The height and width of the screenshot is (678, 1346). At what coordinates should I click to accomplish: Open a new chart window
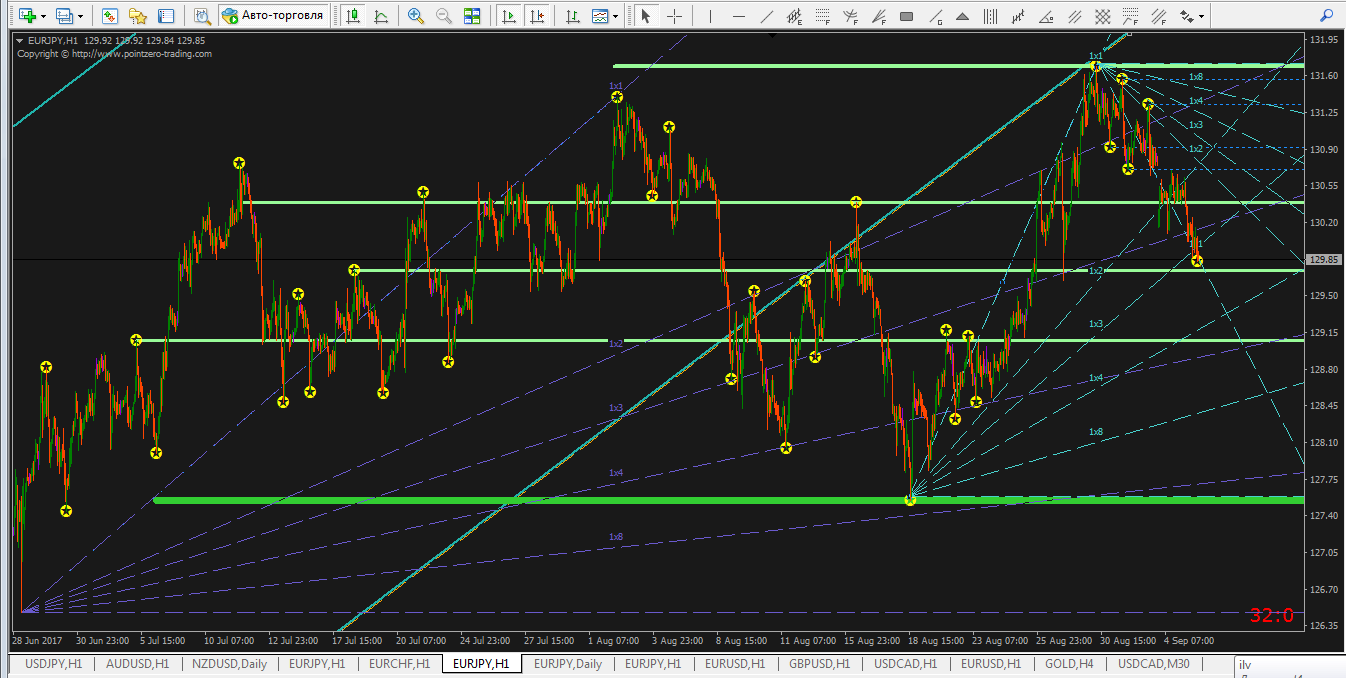point(26,16)
